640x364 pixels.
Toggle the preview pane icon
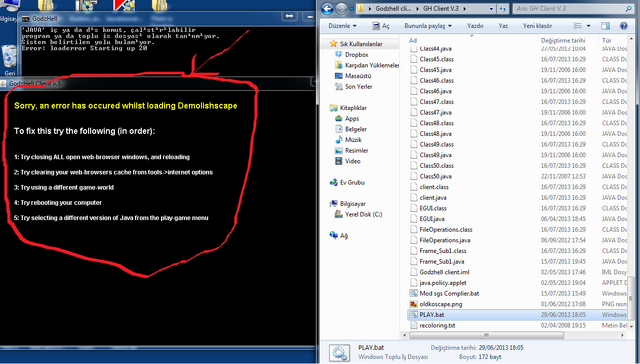point(605,26)
